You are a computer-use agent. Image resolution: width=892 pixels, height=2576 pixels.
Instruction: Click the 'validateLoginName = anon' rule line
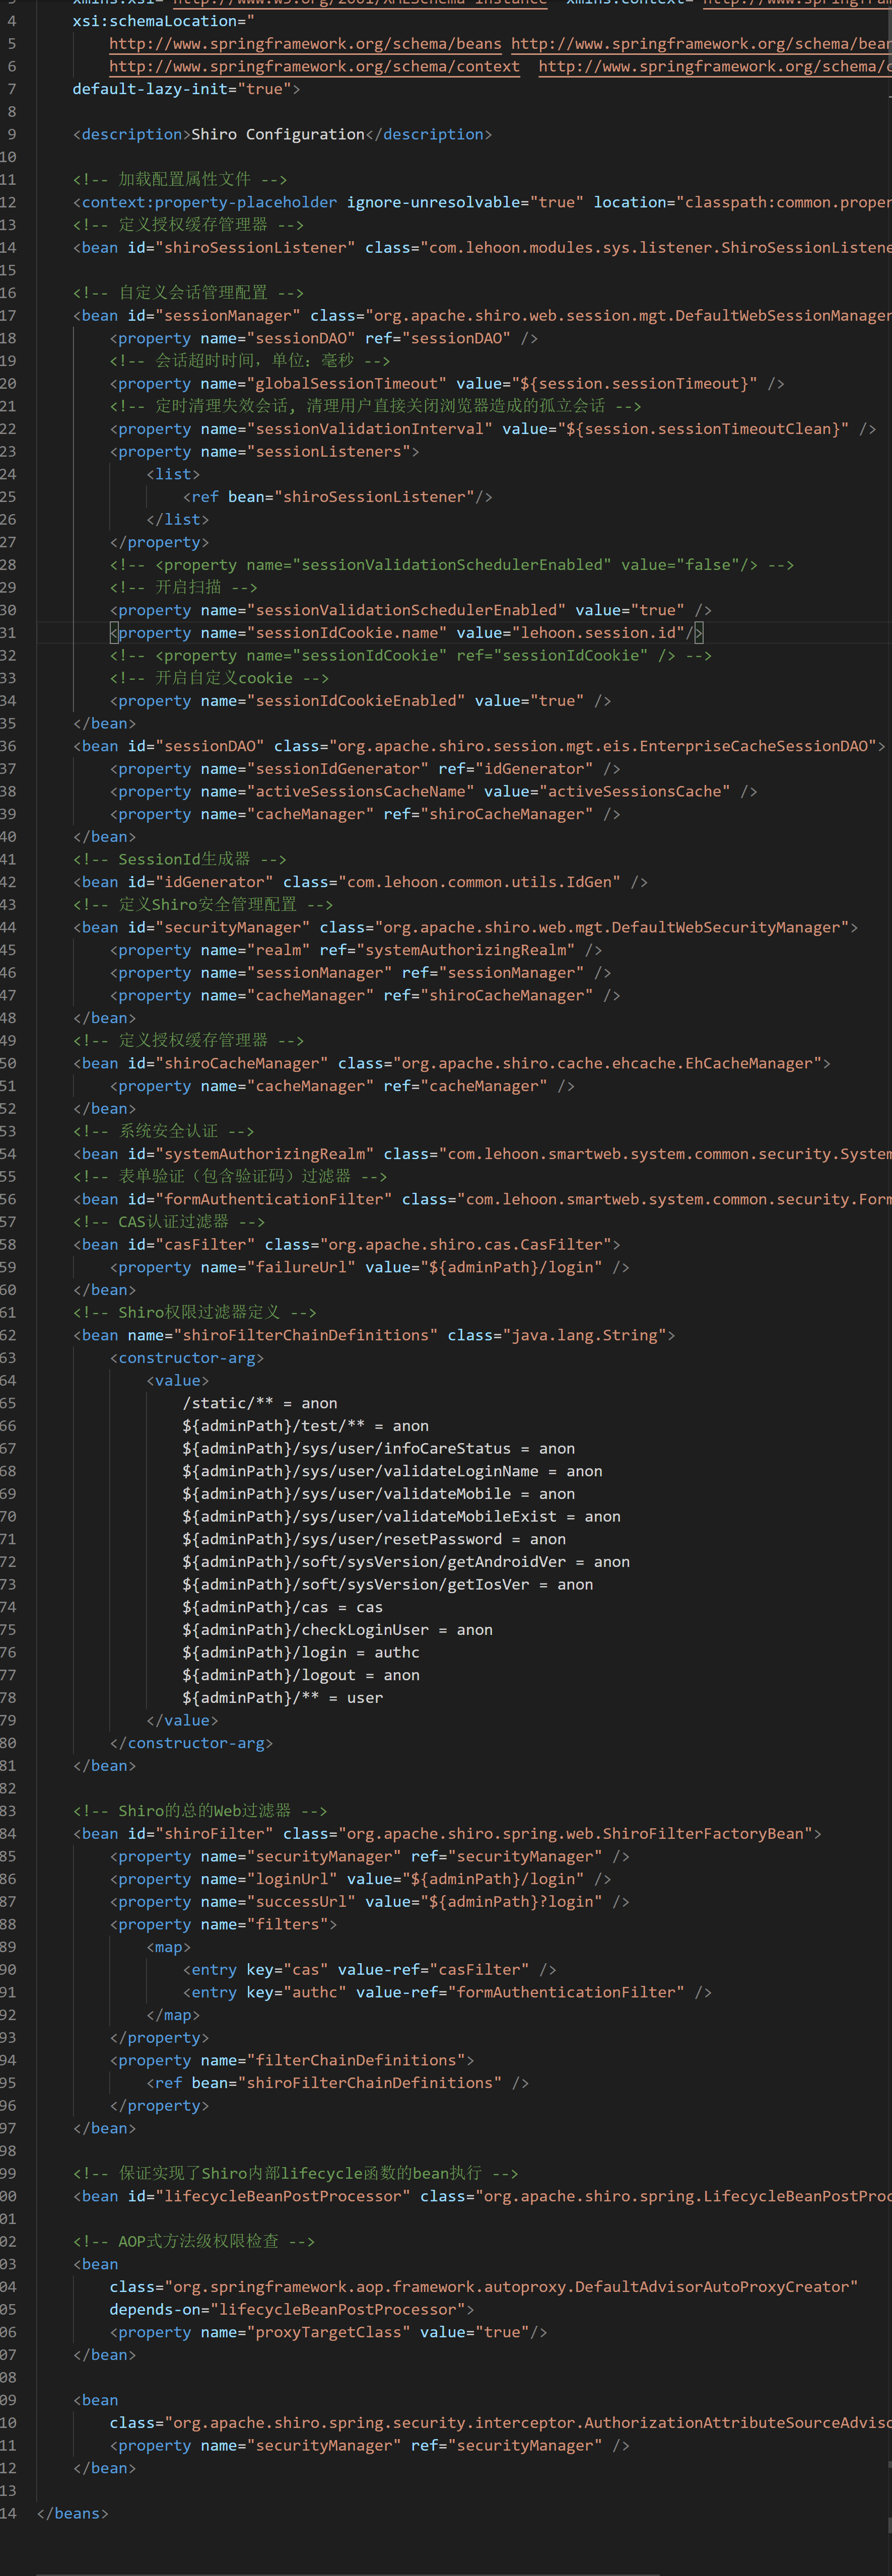point(393,1472)
